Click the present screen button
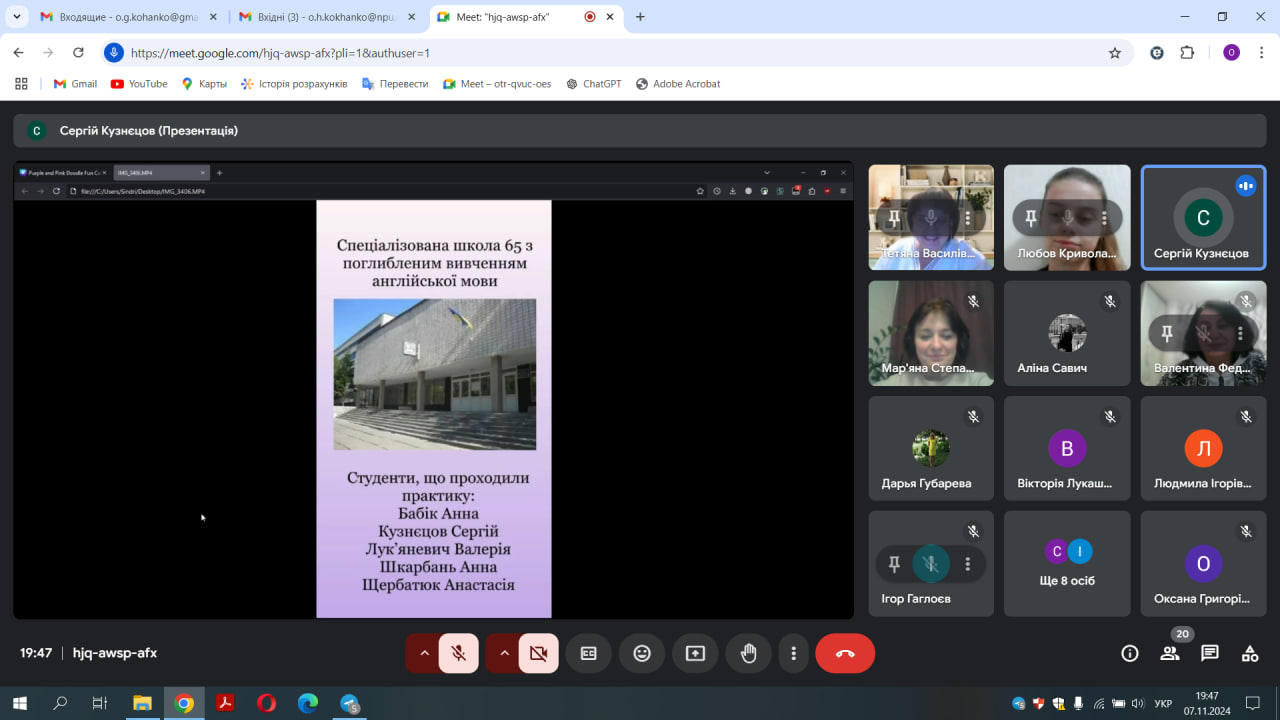 (x=695, y=653)
